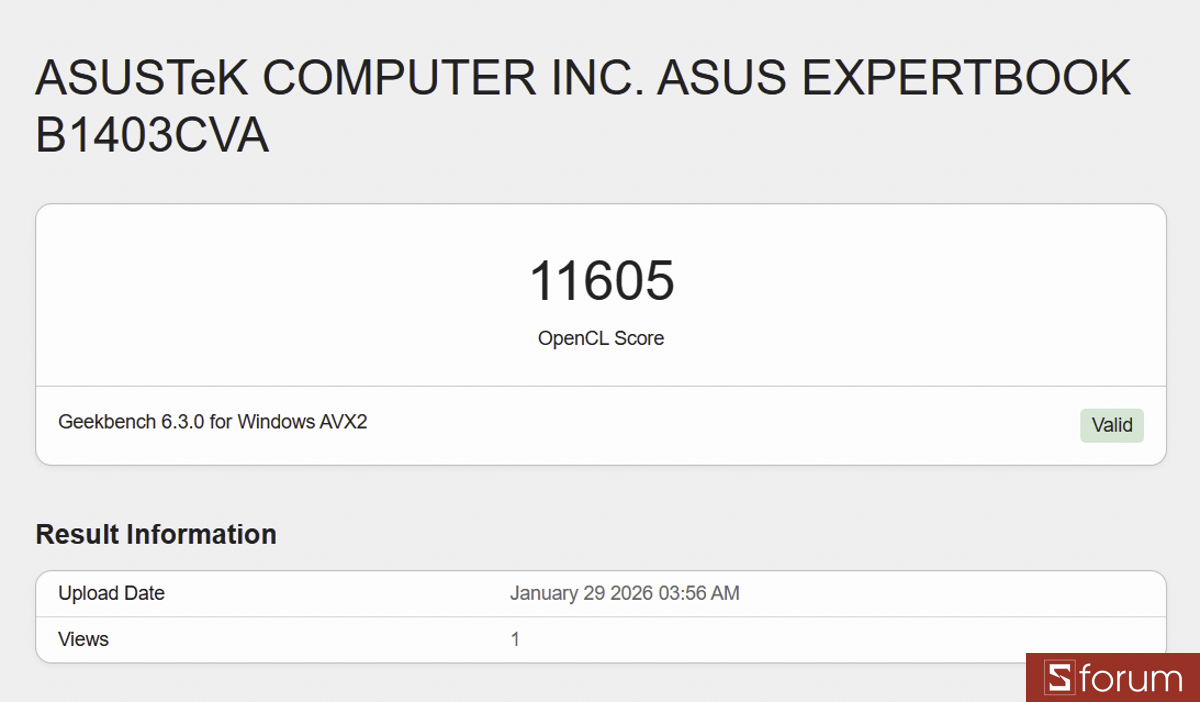Click the OpenCL Score label
Image resolution: width=1200 pixels, height=702 pixels.
[600, 338]
